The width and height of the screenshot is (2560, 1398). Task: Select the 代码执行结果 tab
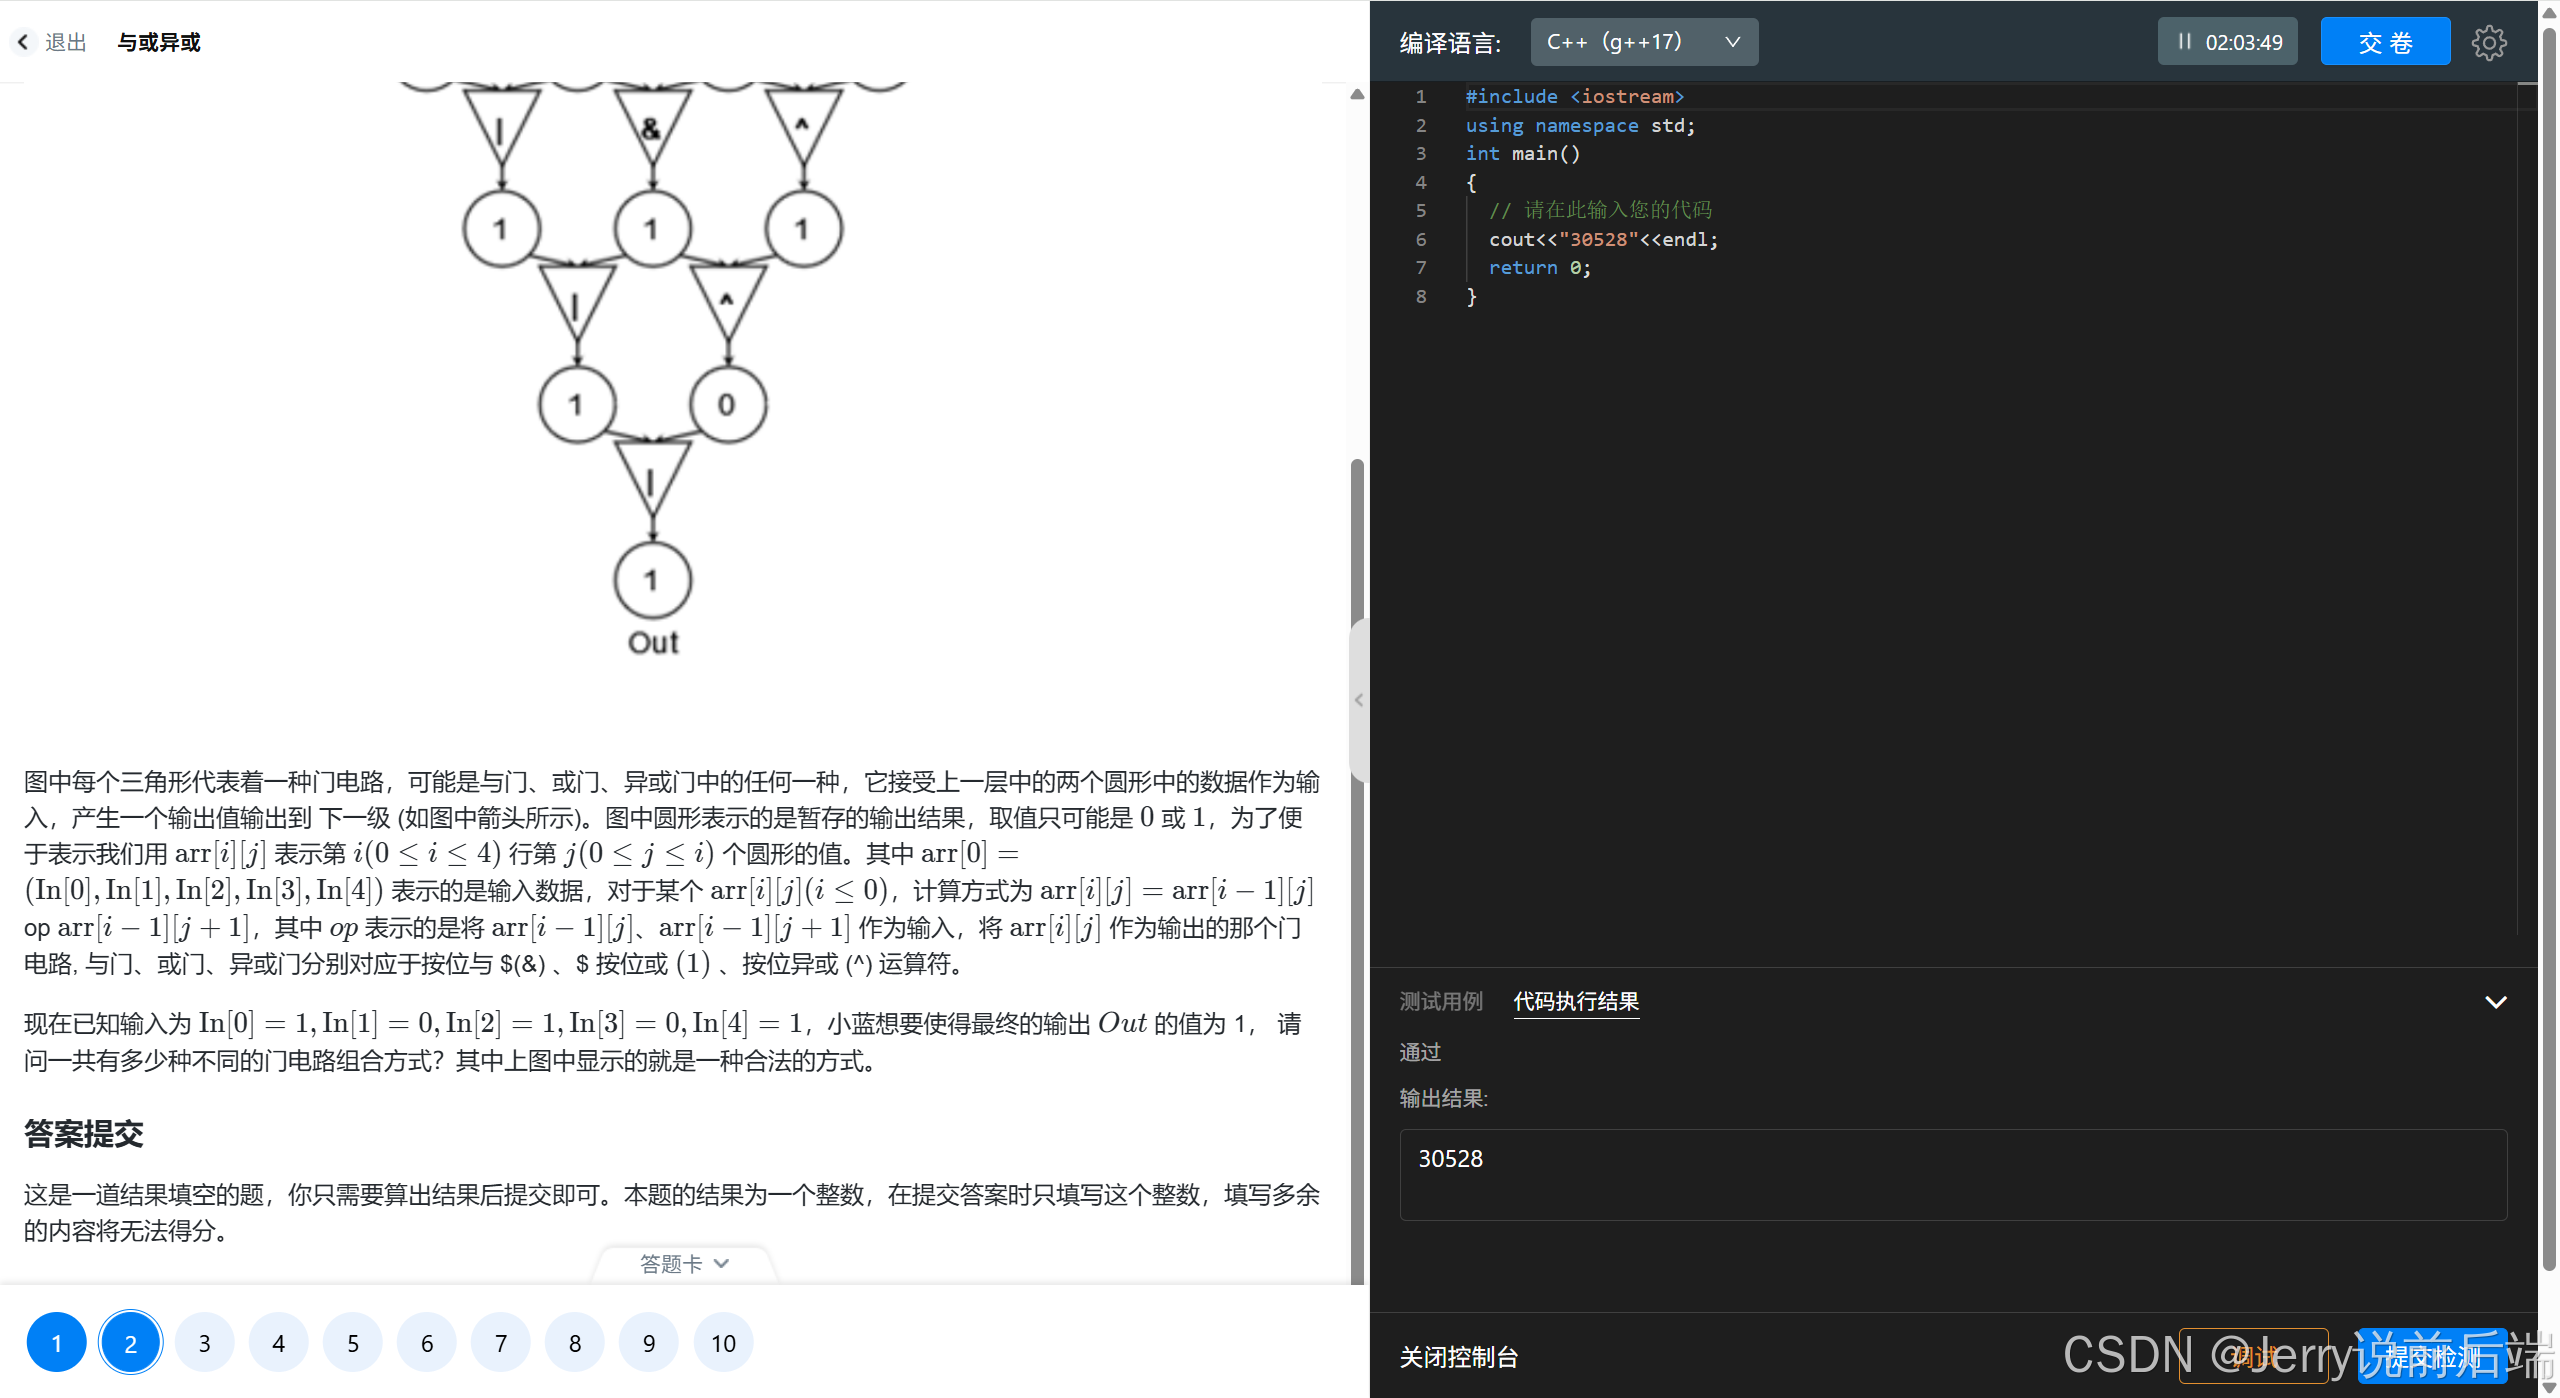[x=1575, y=1001]
